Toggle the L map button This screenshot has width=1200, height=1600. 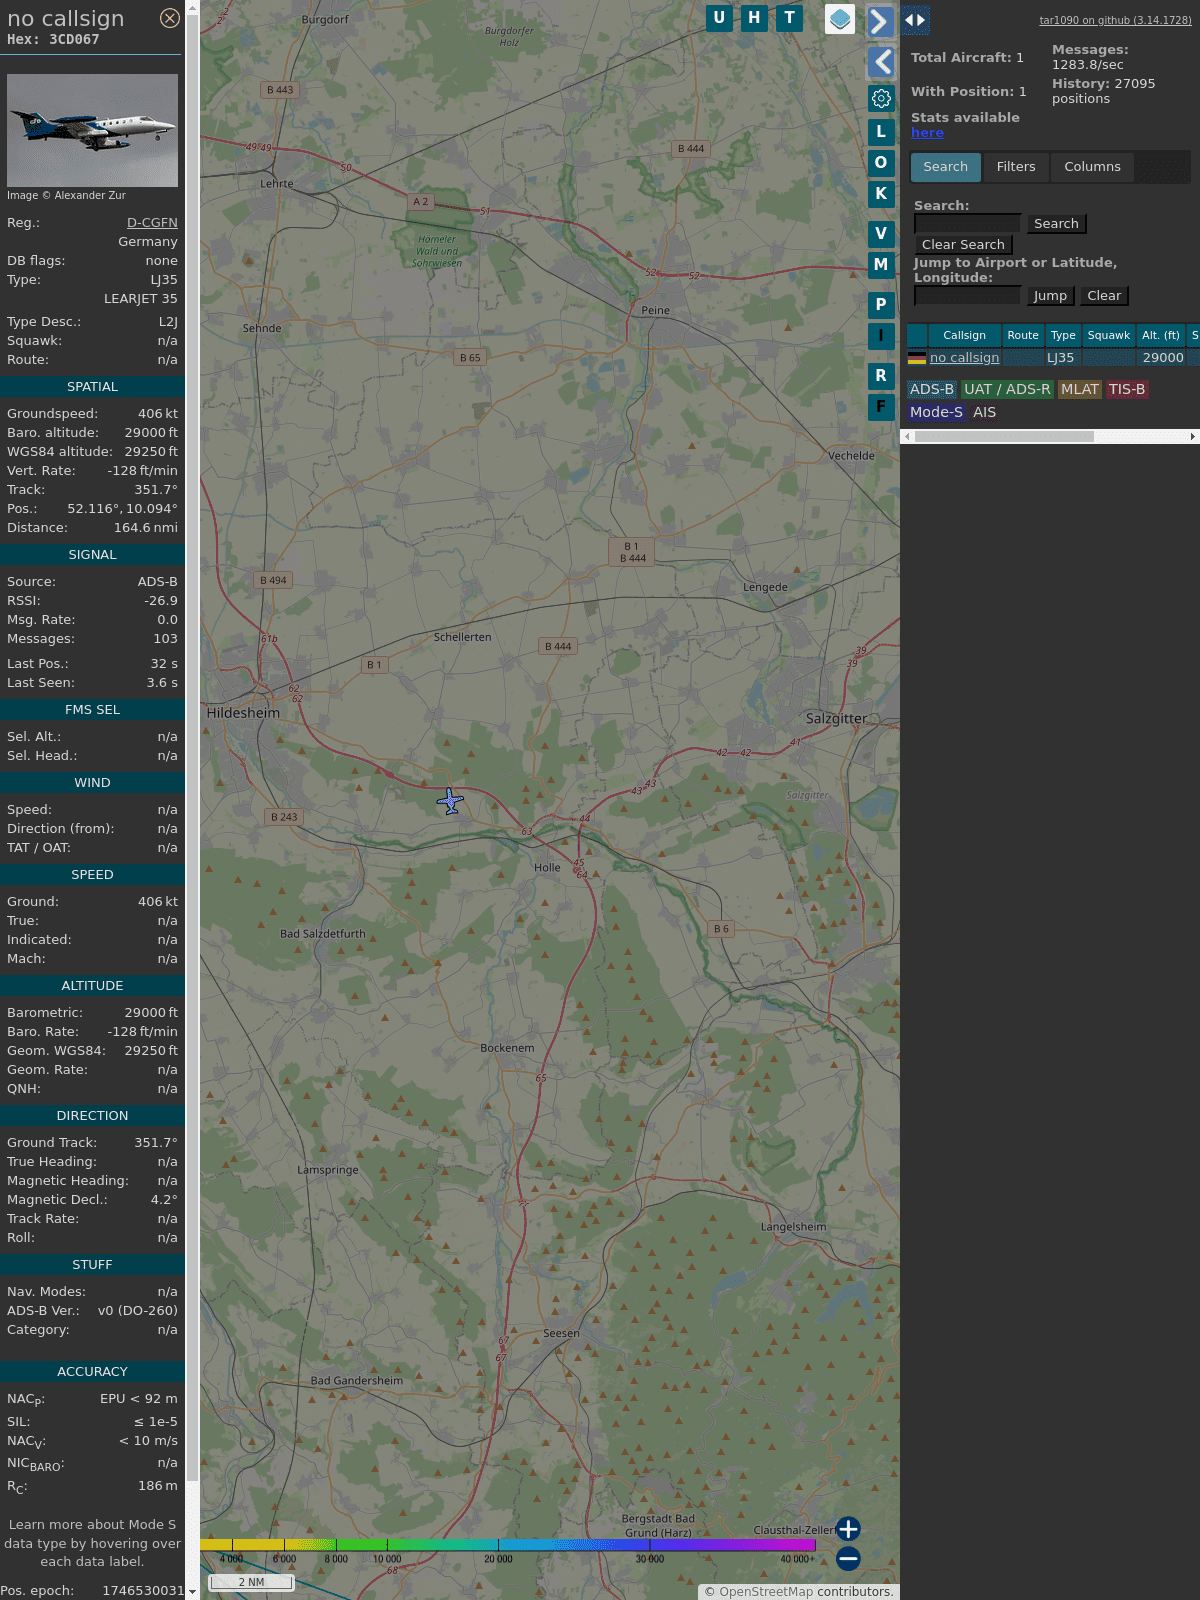(881, 131)
